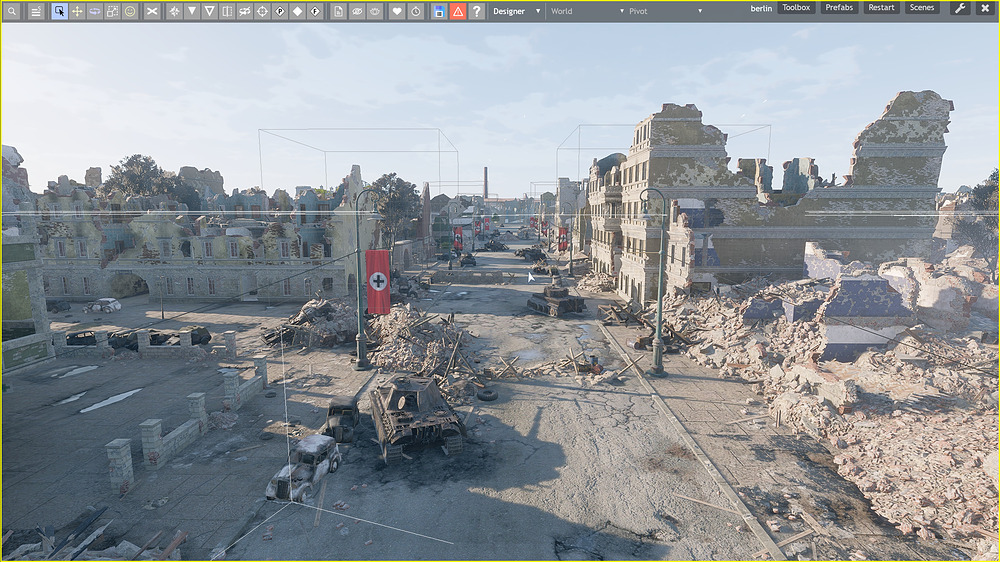Click the diamond F icon
Screen dimensions: 1000x562
click(x=315, y=11)
